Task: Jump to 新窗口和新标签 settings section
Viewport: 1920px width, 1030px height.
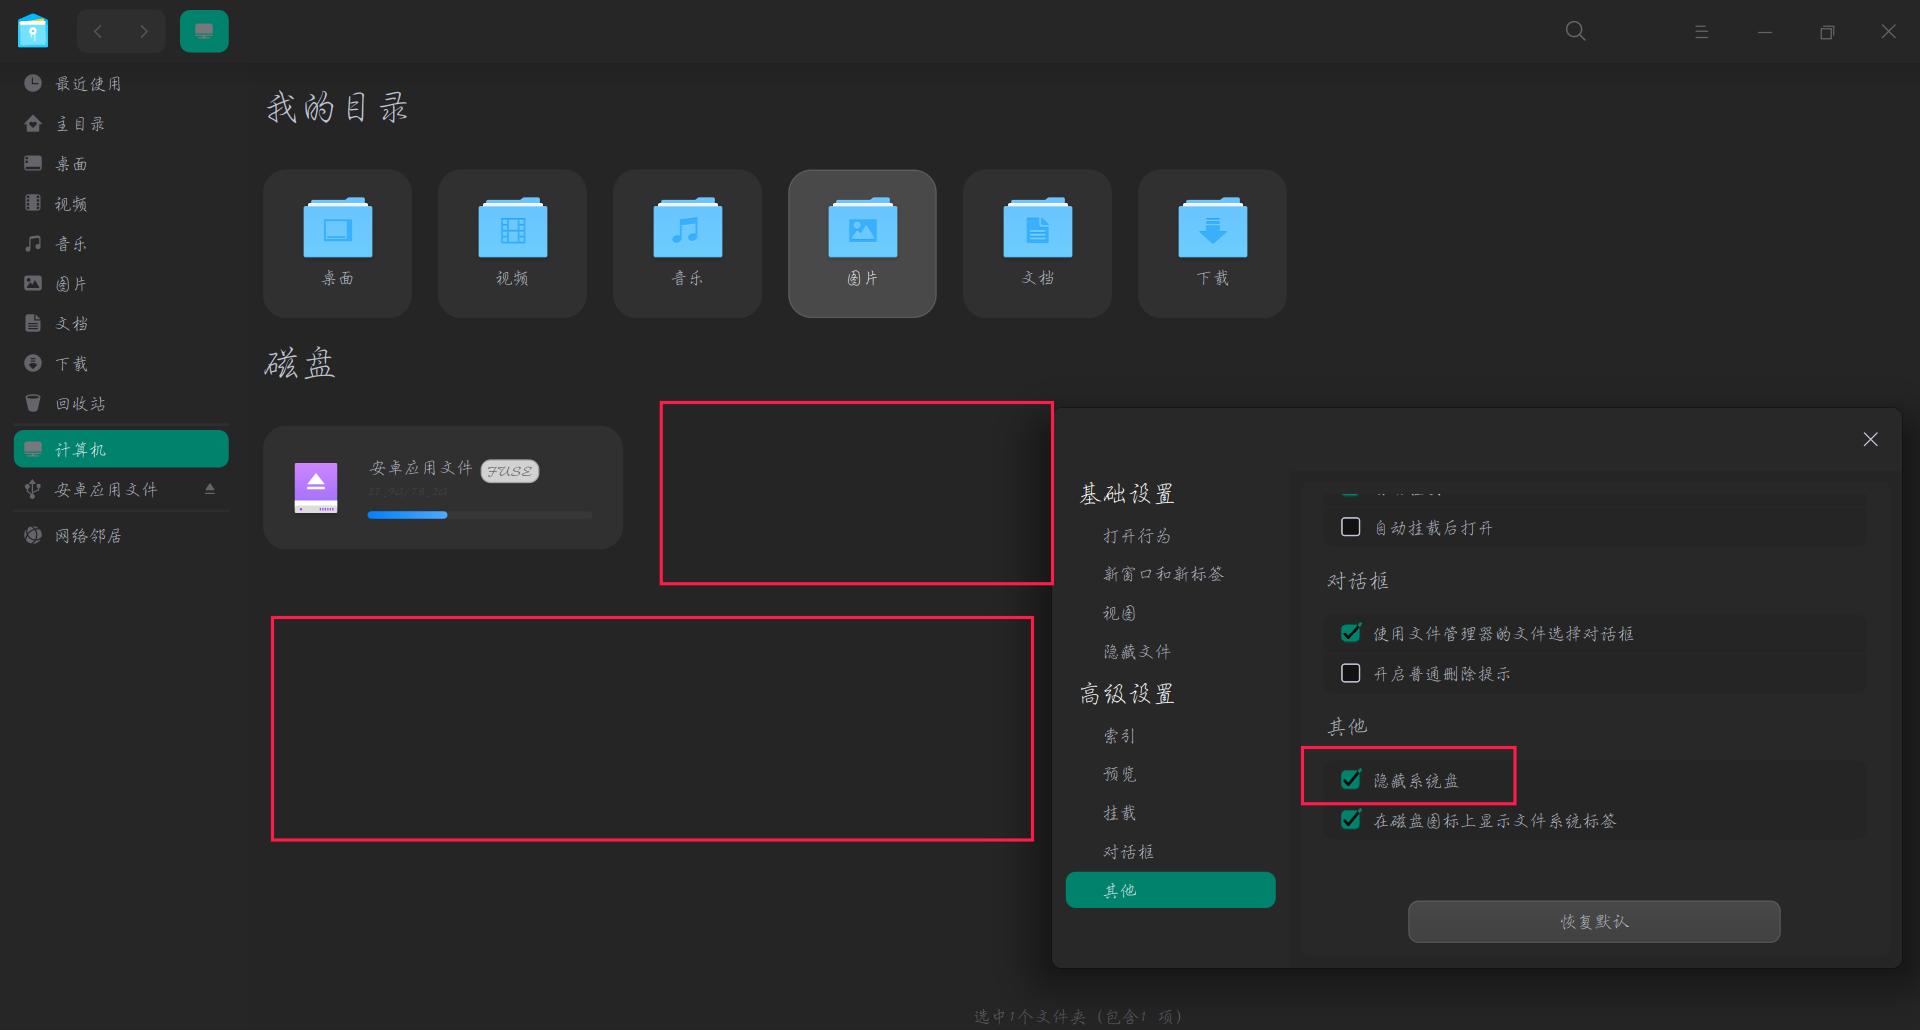Action: pos(1163,574)
